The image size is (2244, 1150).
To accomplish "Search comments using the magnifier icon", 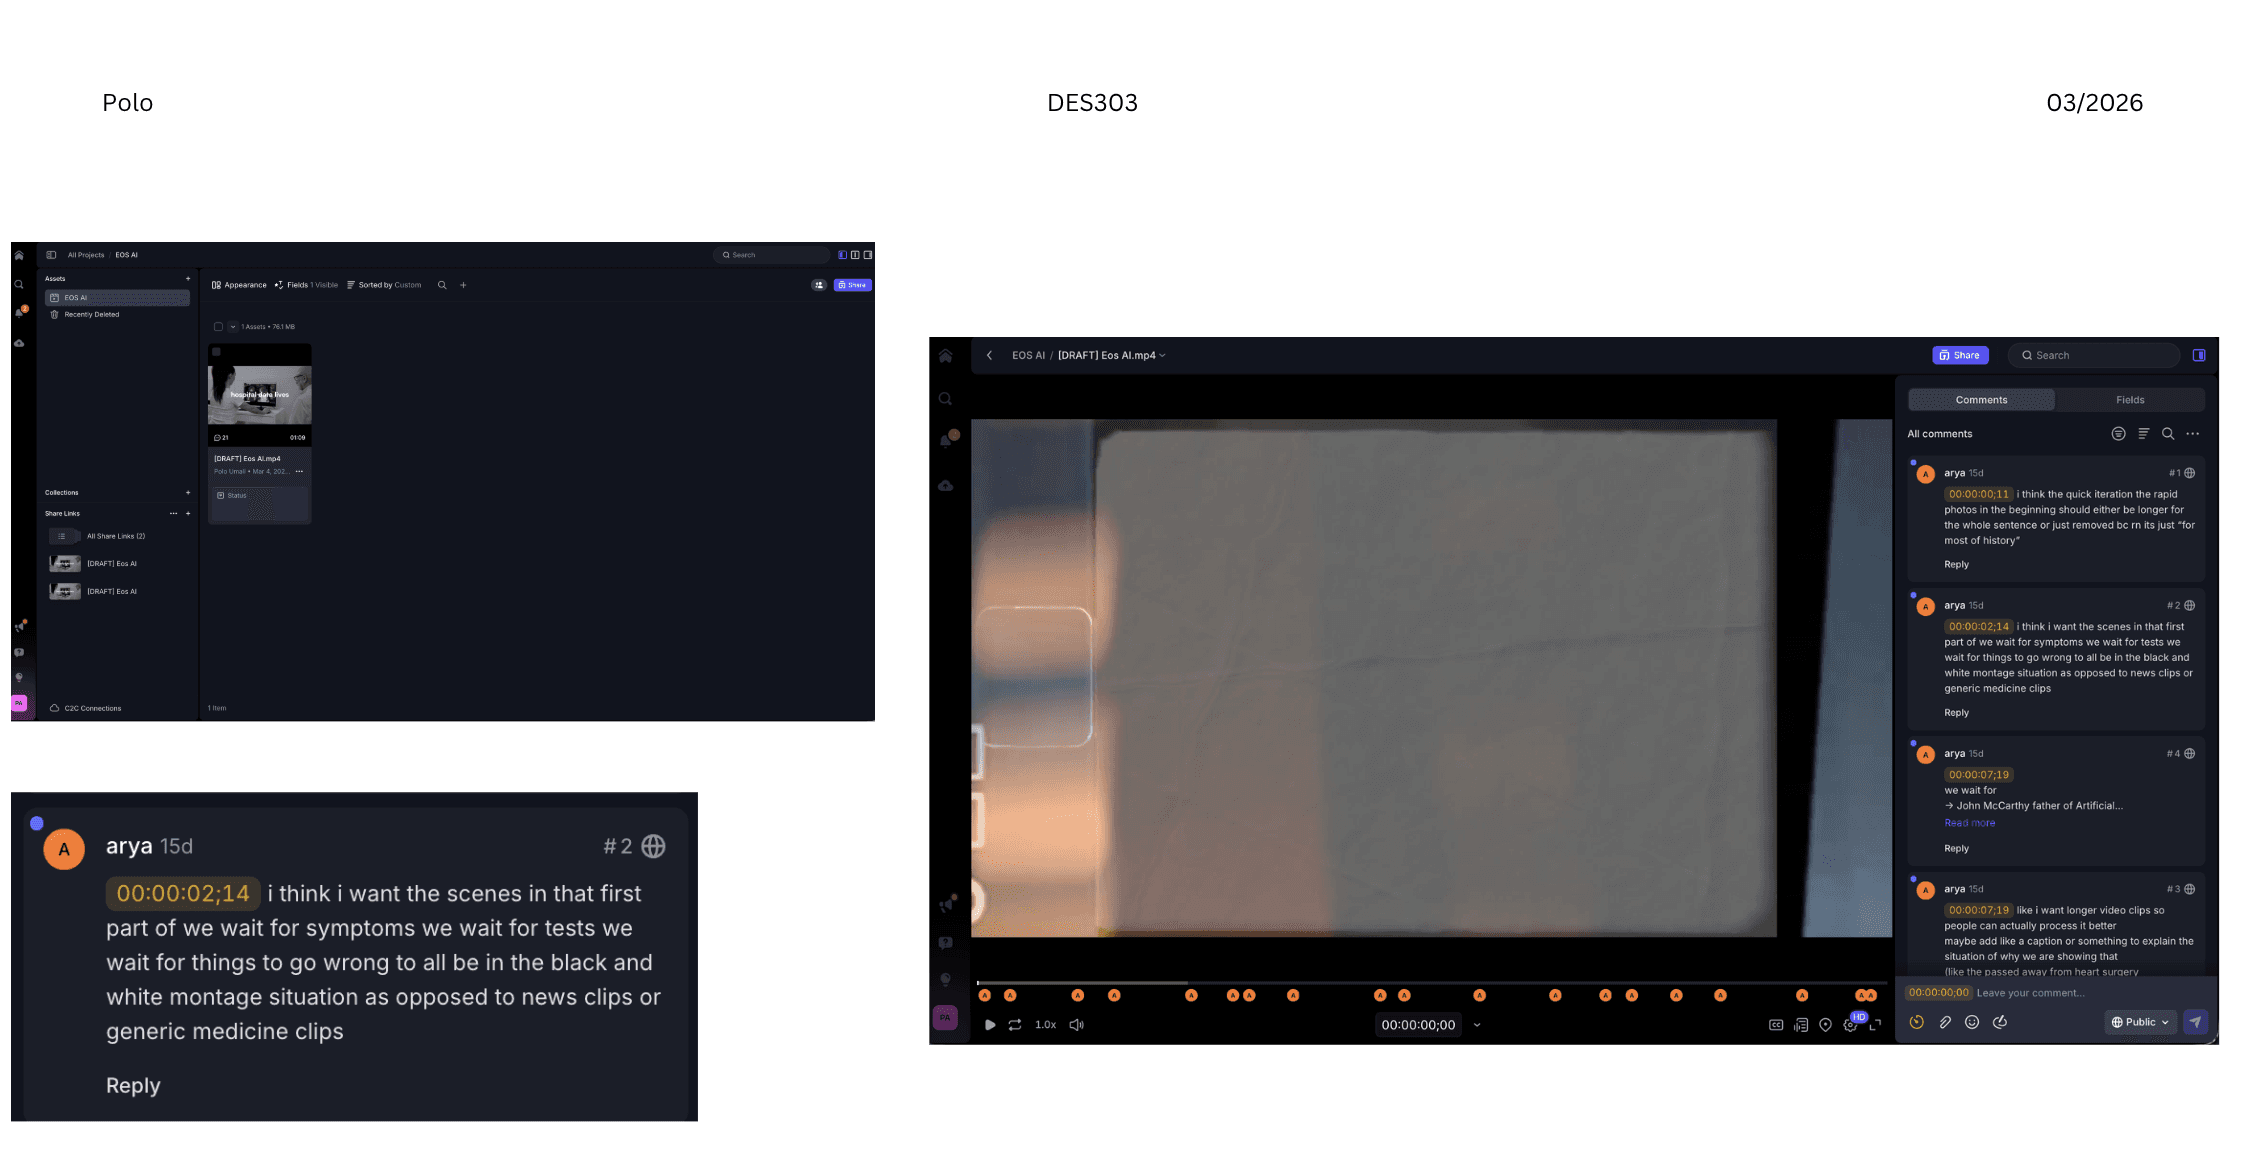I will [x=2168, y=434].
